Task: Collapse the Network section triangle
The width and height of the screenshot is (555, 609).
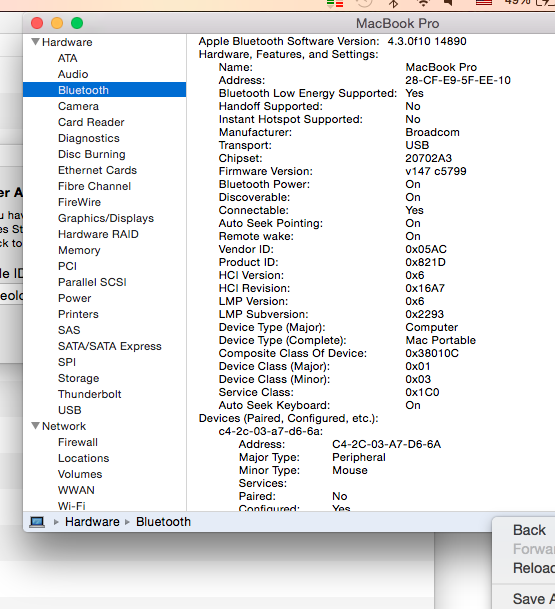Action: 35,426
